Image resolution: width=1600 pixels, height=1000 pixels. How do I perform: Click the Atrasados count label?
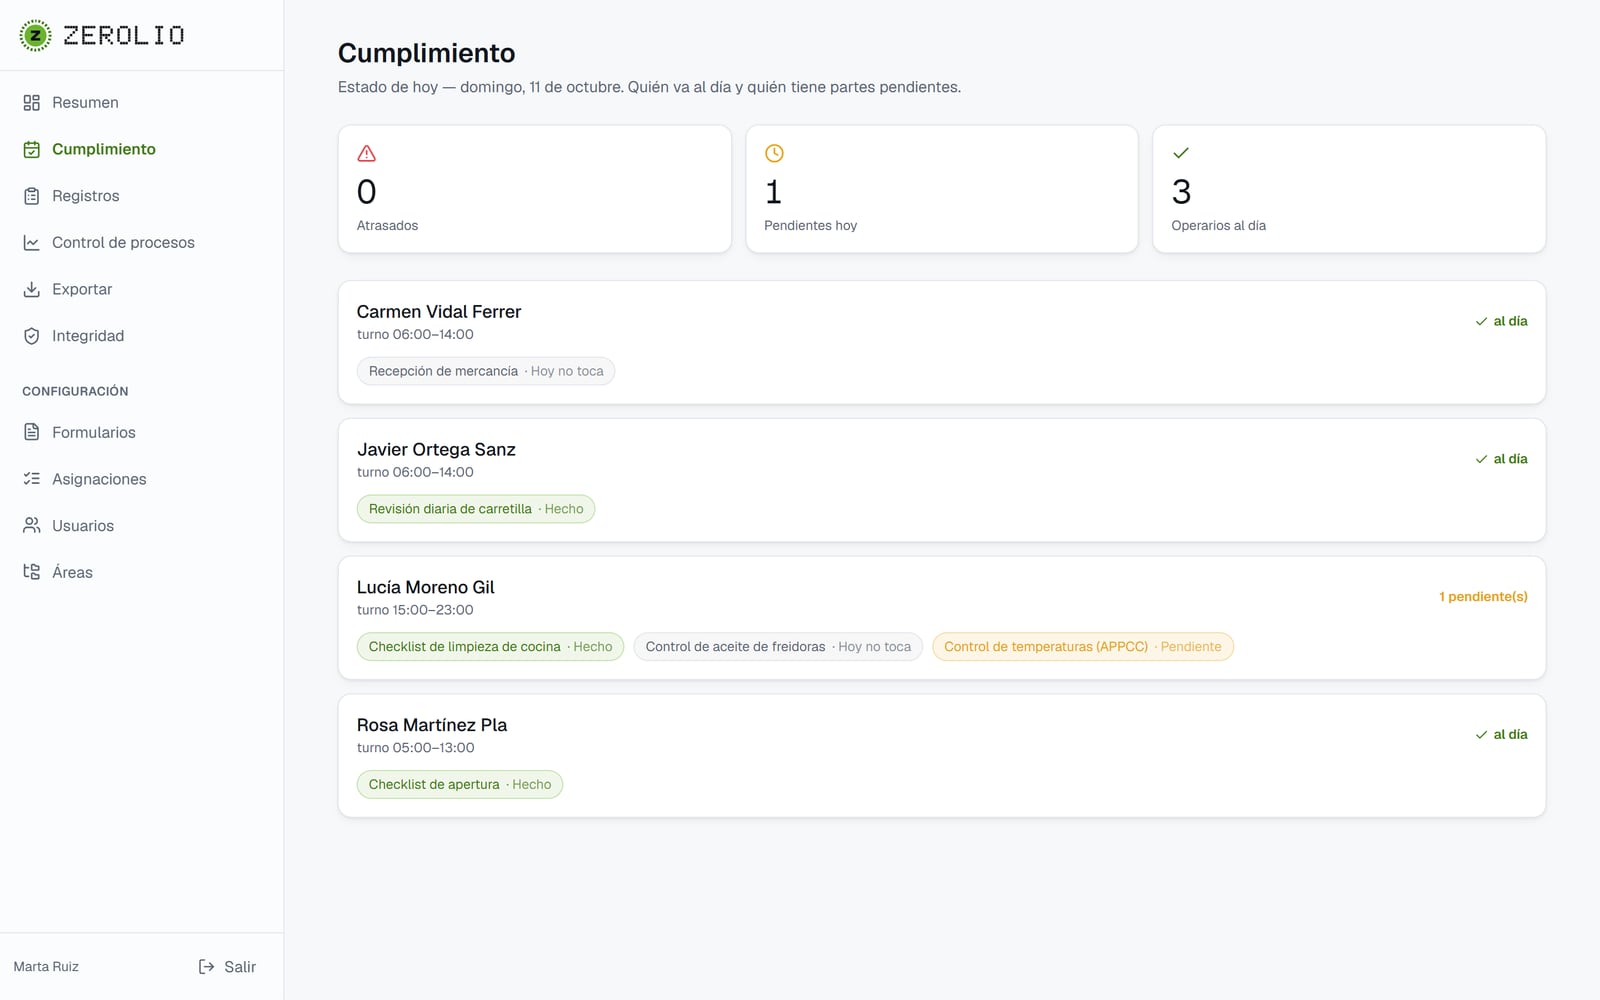click(388, 226)
